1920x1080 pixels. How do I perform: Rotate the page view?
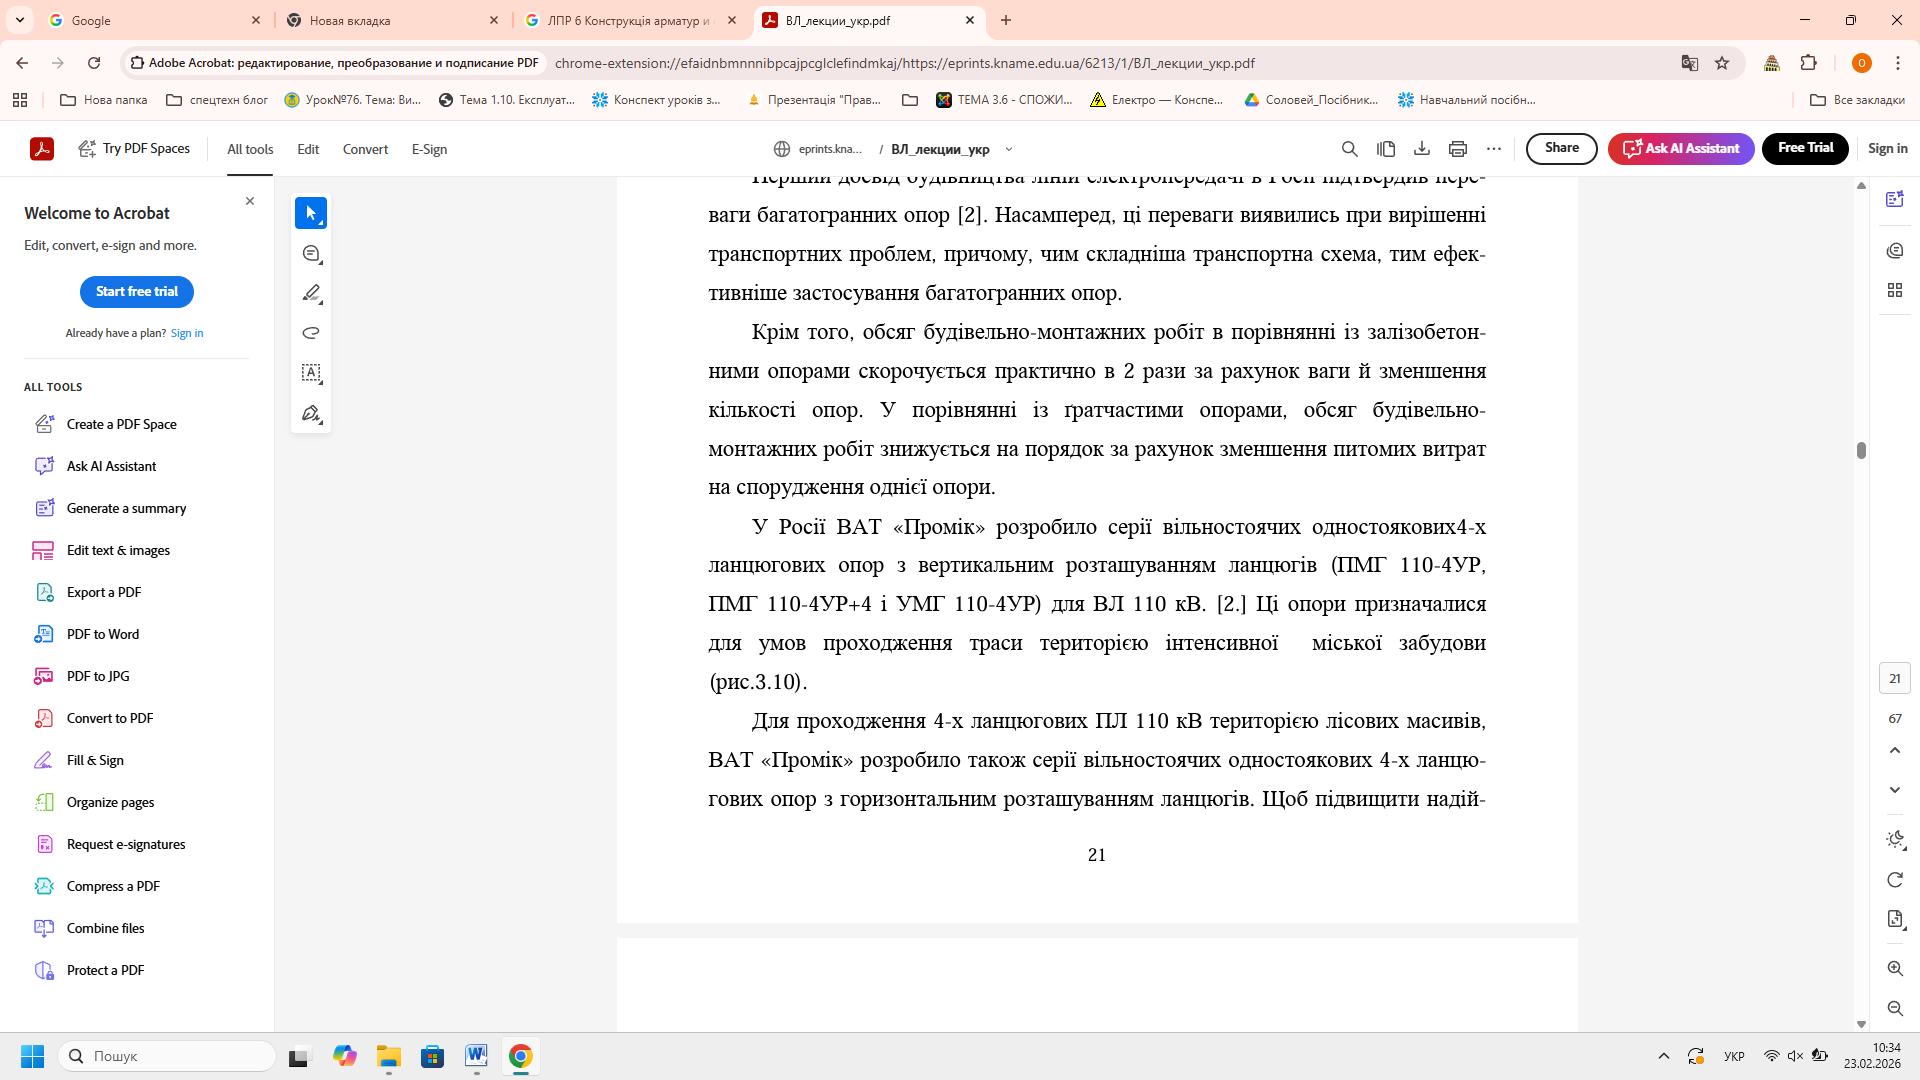pos(1894,880)
